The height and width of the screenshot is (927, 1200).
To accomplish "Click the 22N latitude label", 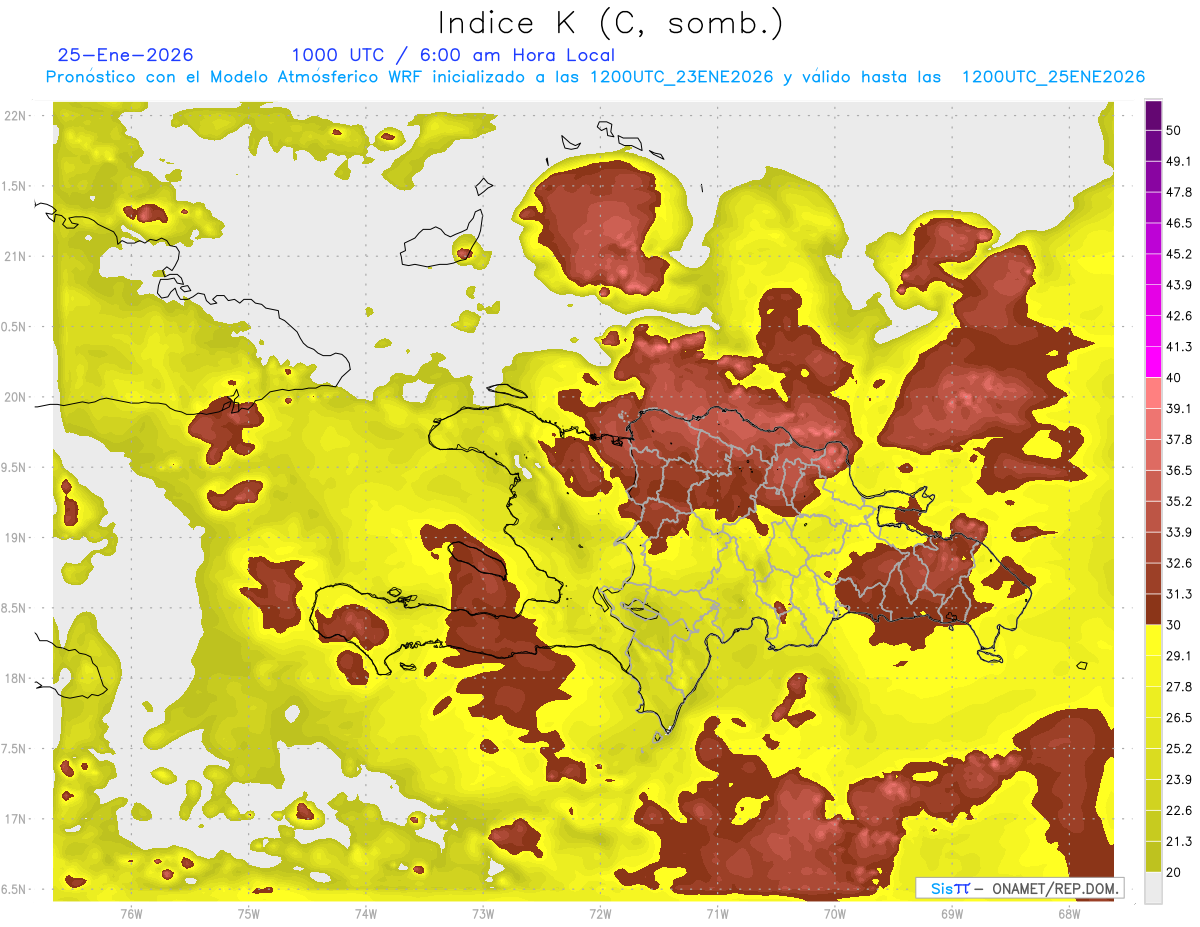I will (17, 115).
